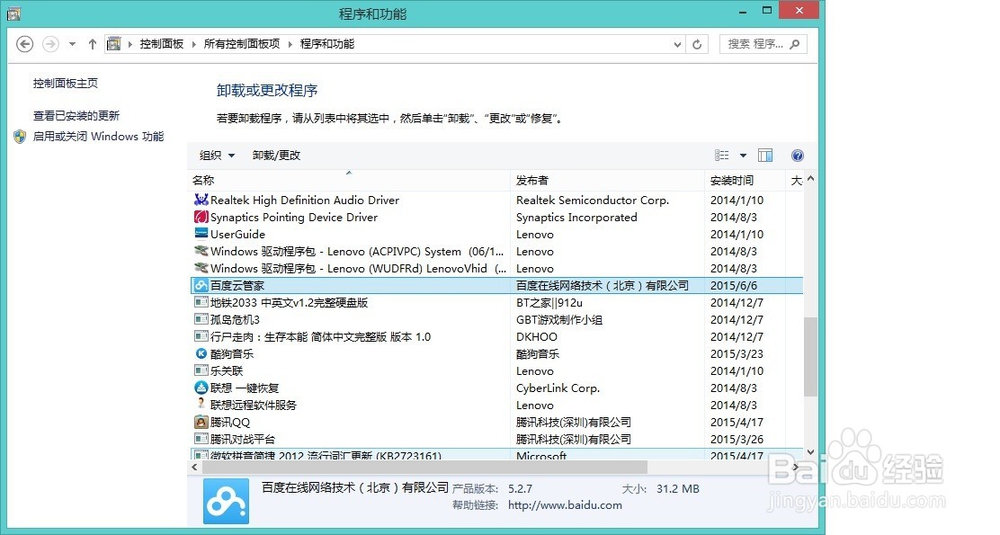Select the 腾讯QQ program icon

201,422
